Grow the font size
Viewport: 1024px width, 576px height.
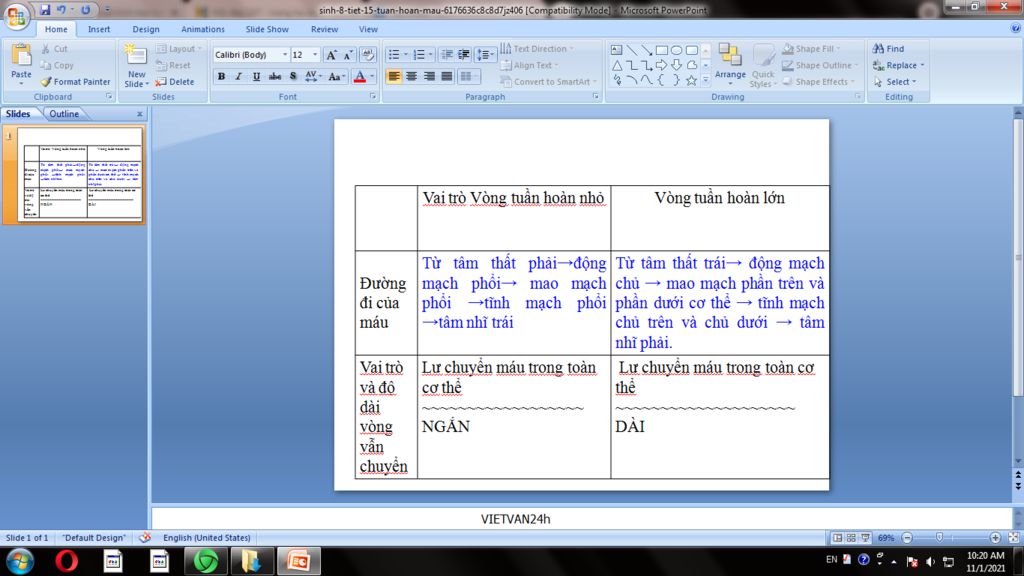click(x=331, y=55)
